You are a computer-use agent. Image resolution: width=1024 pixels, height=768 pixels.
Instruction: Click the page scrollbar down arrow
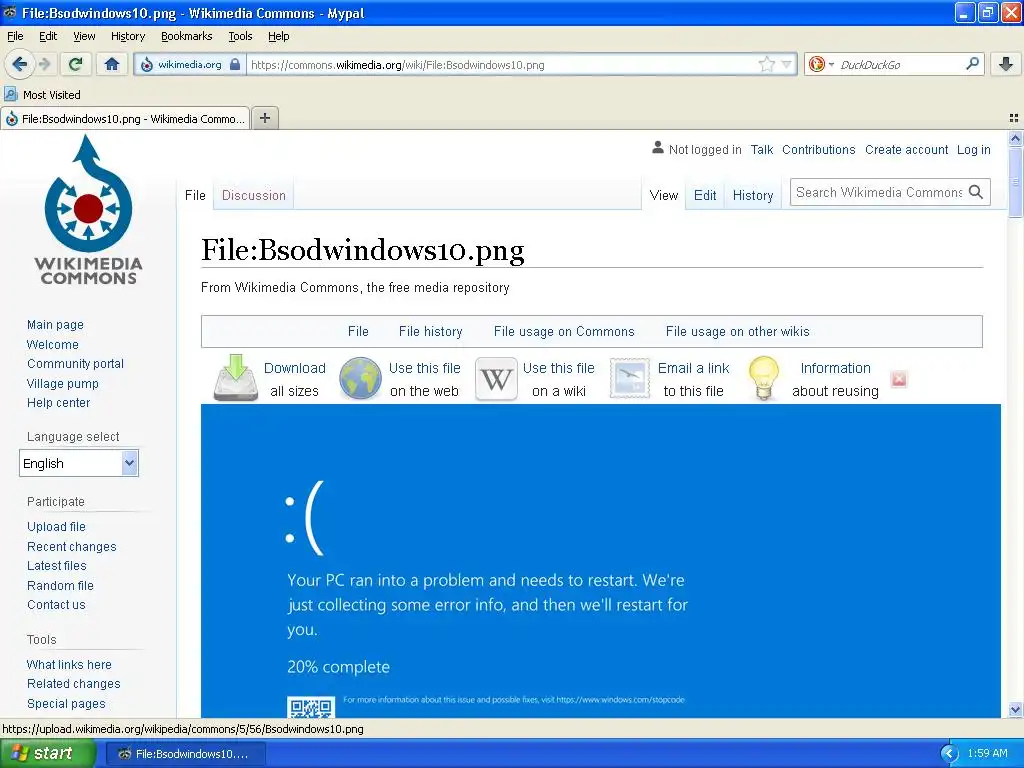coord(1015,709)
